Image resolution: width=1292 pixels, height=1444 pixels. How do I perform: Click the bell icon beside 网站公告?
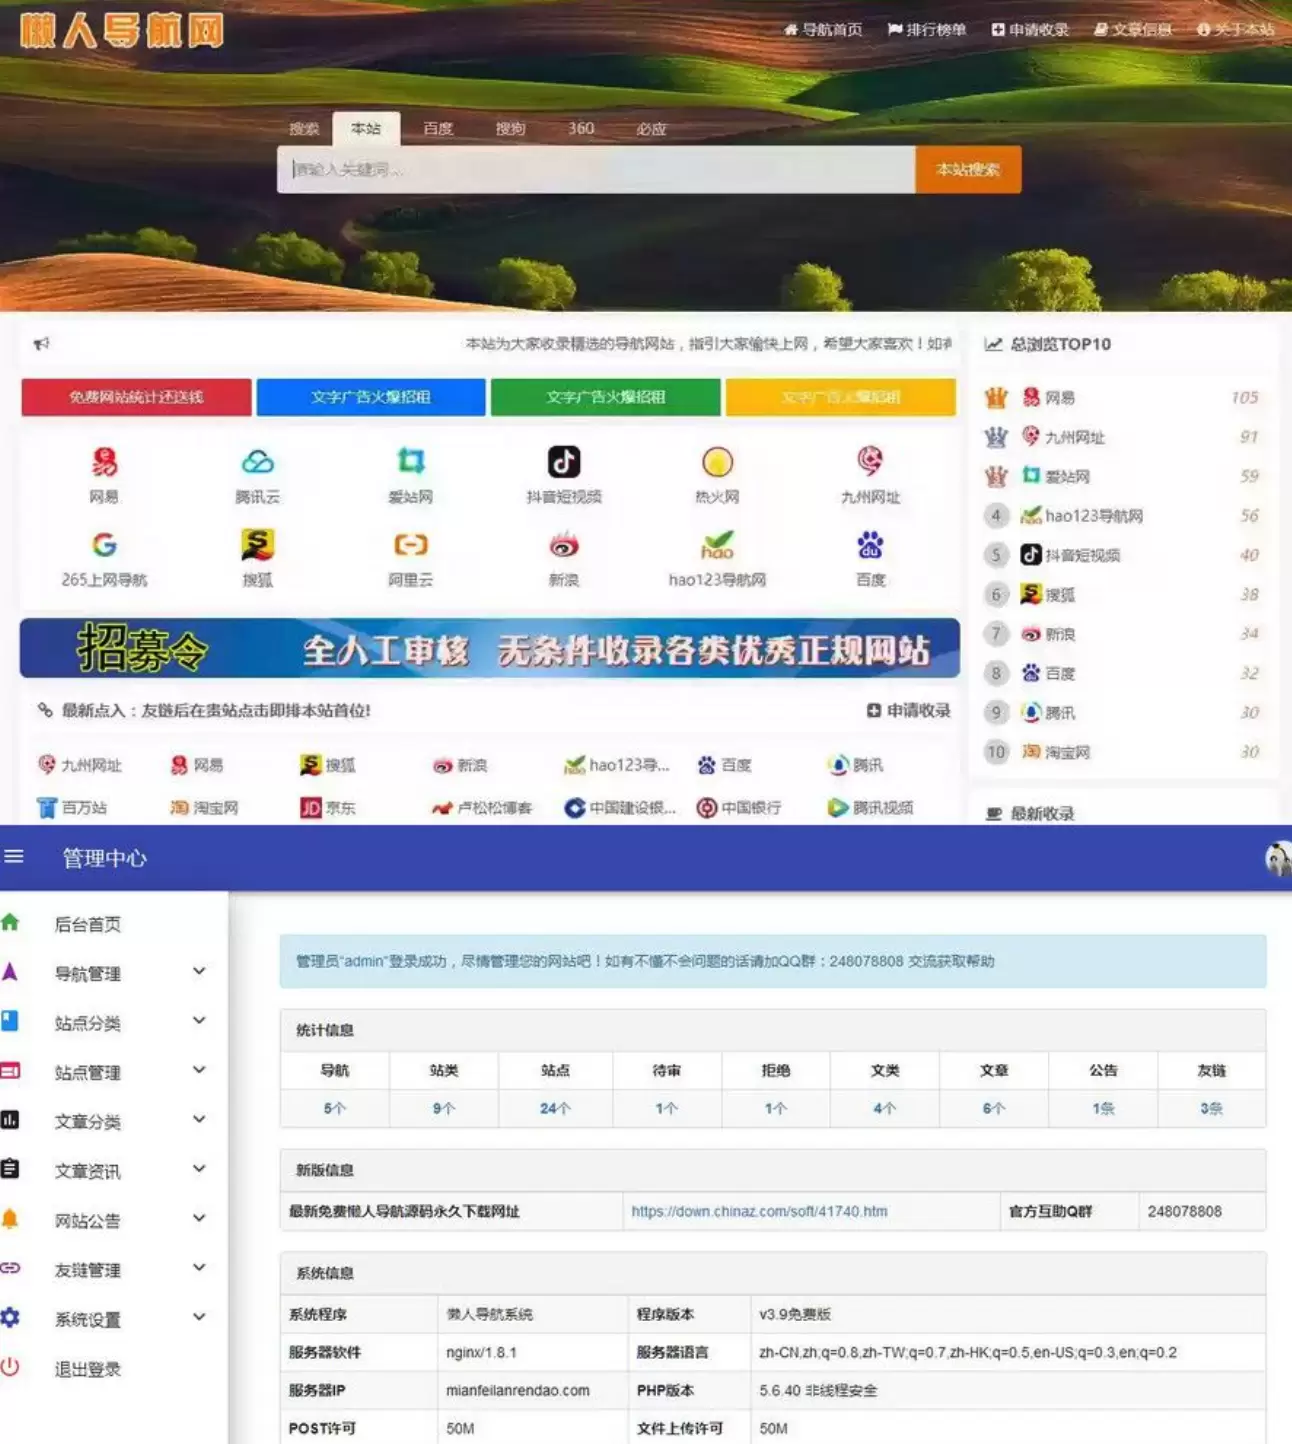point(9,1218)
